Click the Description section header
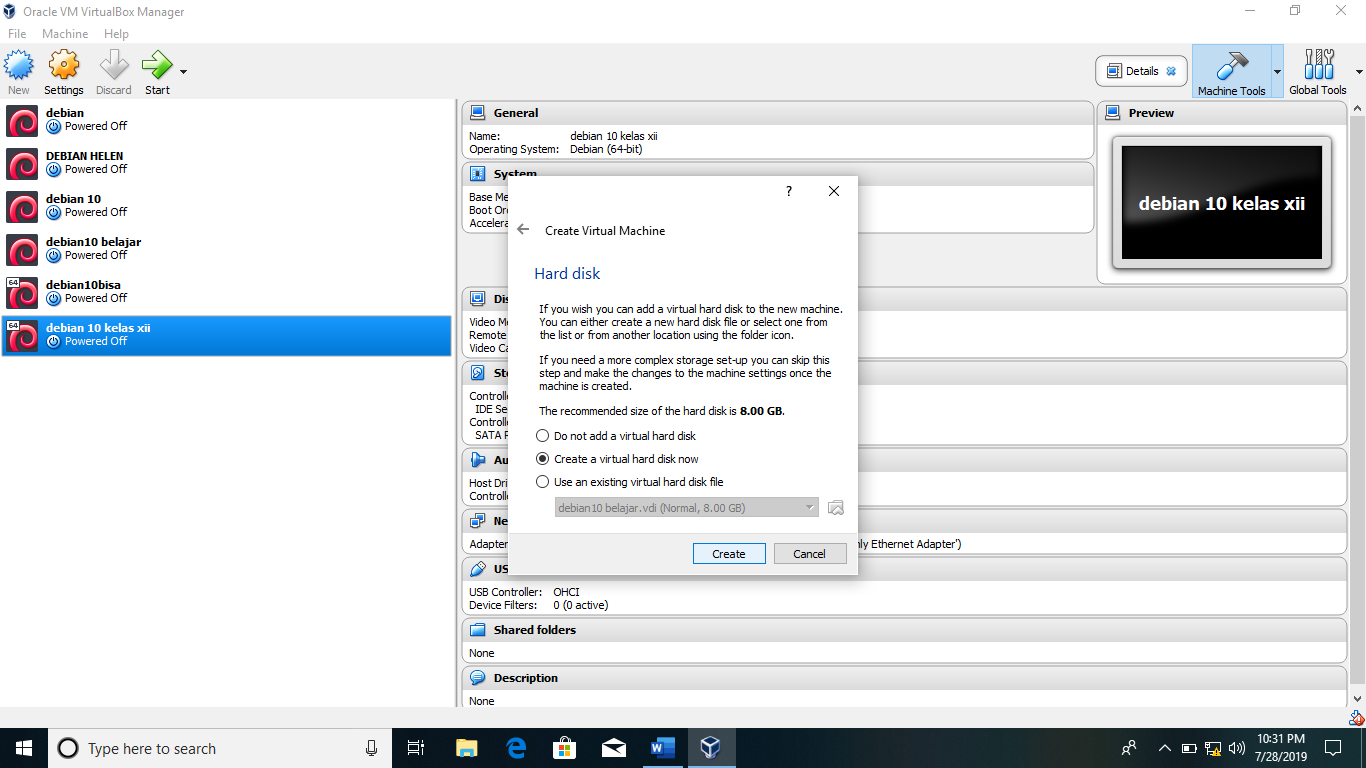The image size is (1366, 768). (904, 678)
